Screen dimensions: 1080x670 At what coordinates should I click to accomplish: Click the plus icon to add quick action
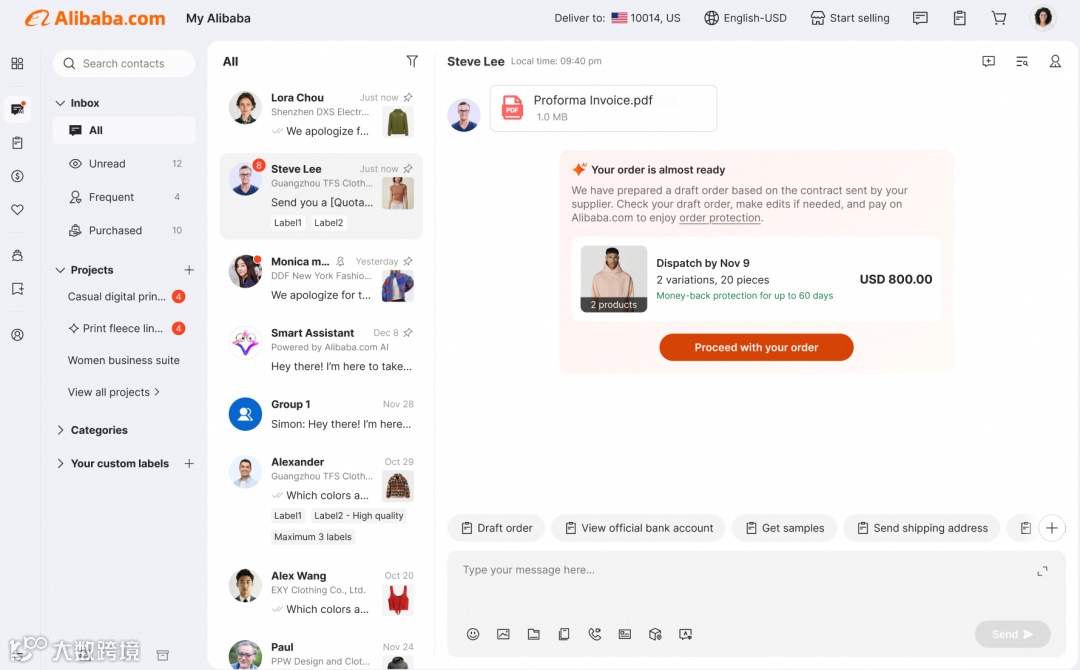(x=1052, y=528)
